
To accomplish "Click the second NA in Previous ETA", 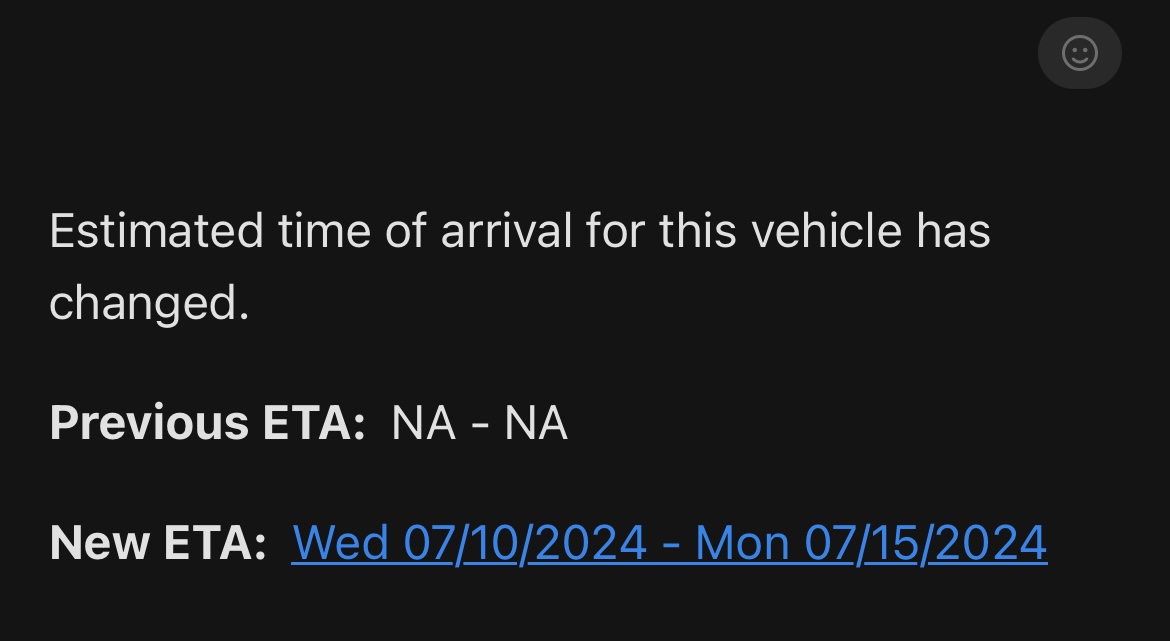I will (536, 423).
